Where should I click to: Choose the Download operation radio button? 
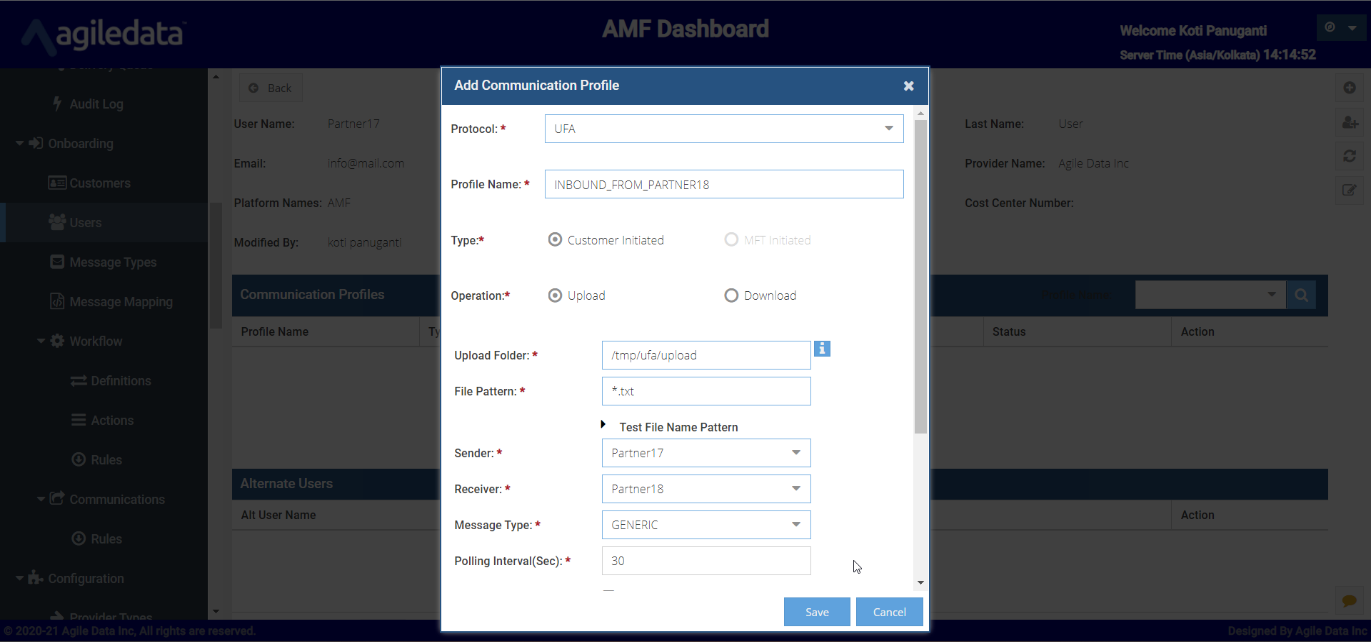[x=731, y=296]
